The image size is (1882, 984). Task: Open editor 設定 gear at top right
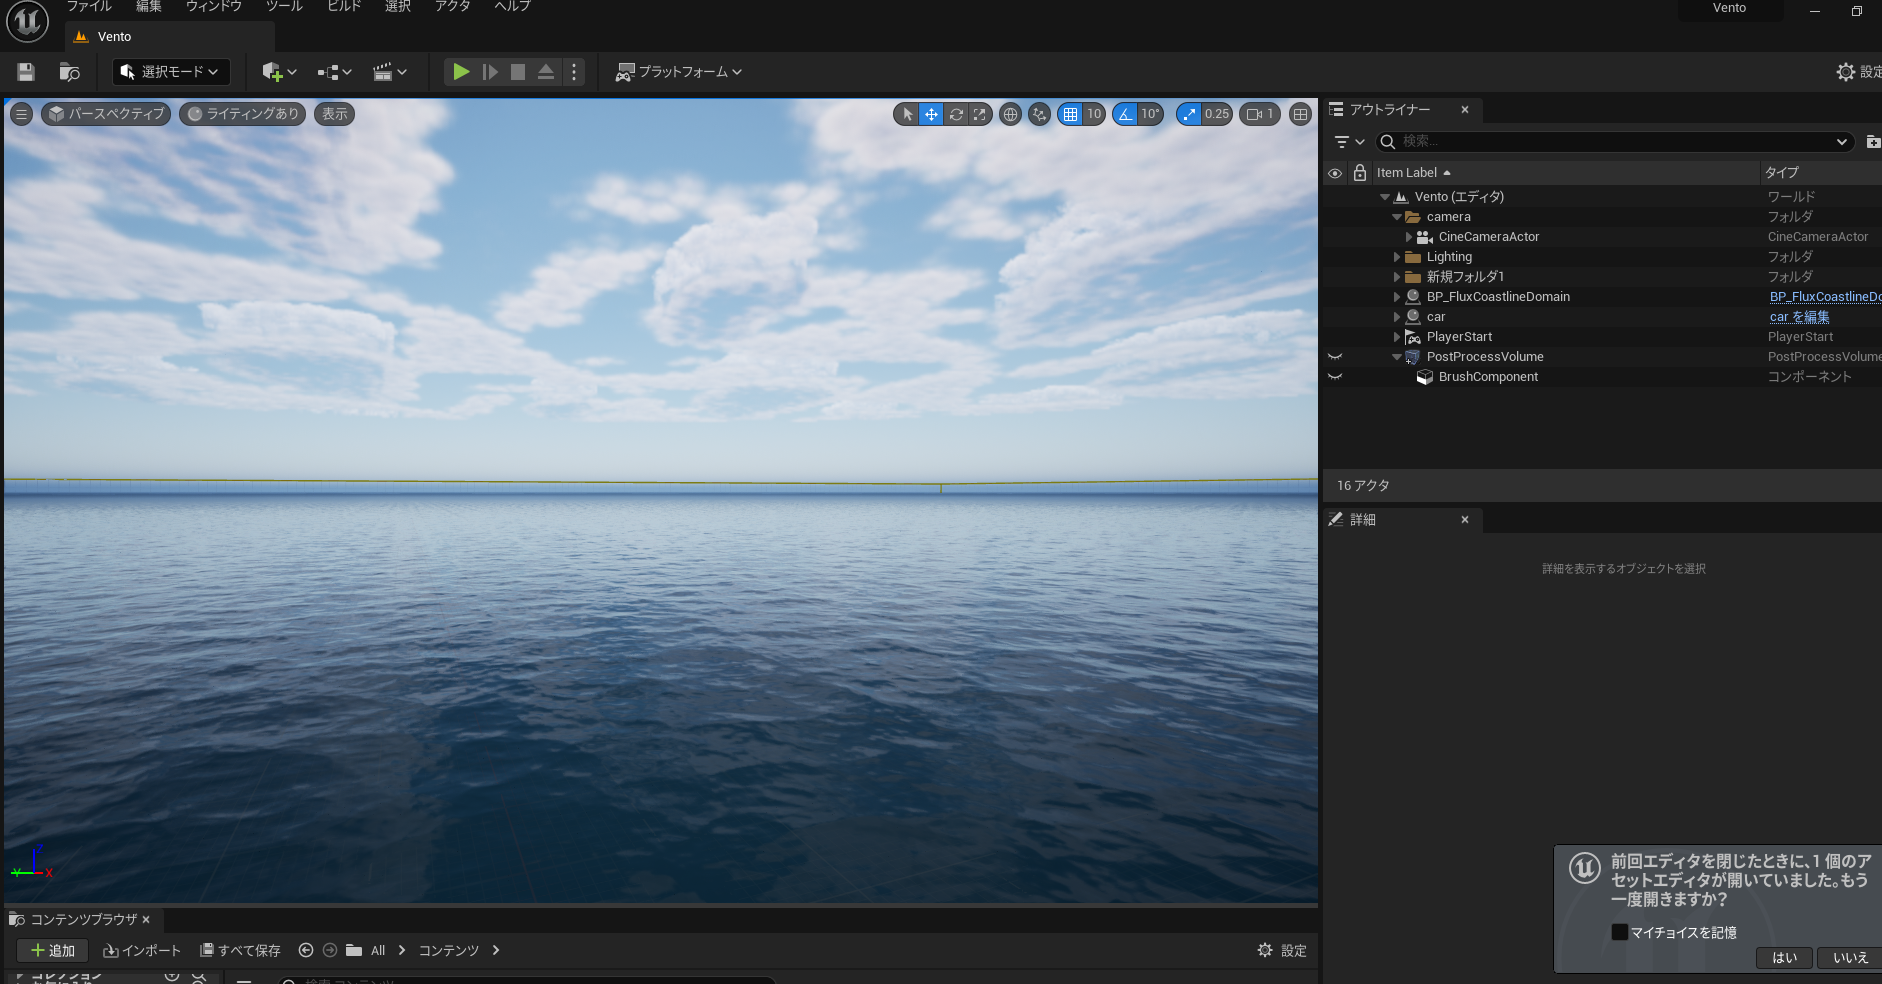tap(1859, 72)
